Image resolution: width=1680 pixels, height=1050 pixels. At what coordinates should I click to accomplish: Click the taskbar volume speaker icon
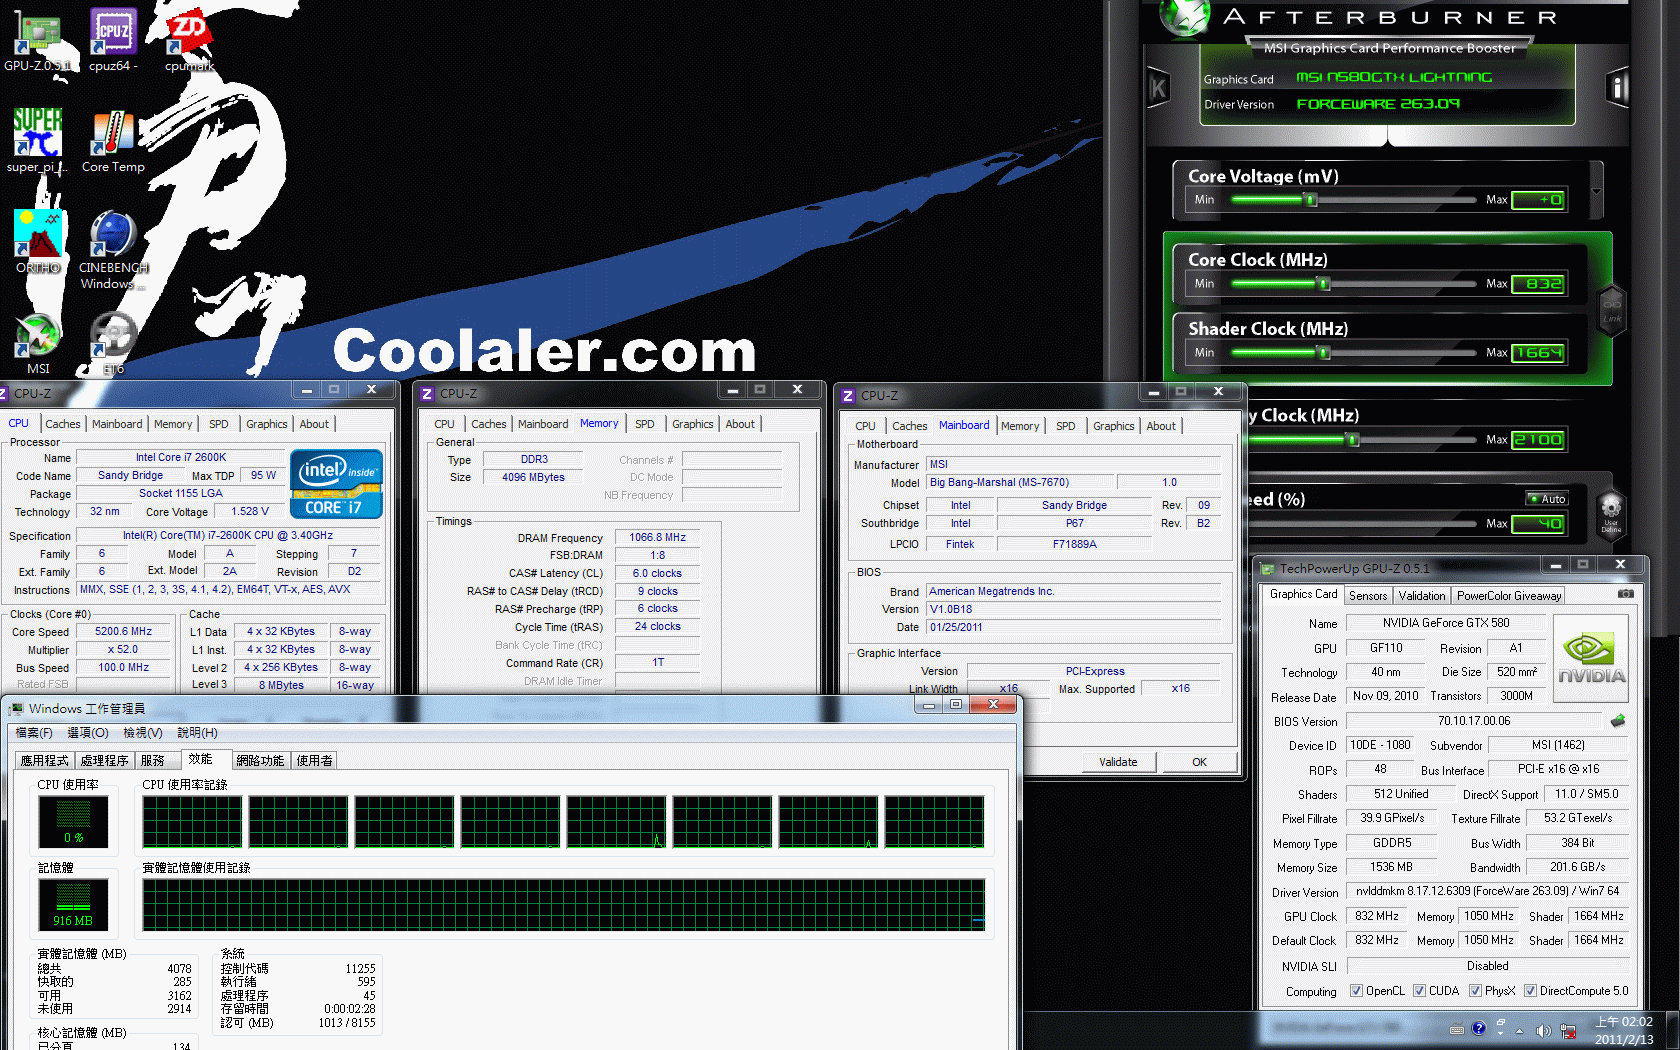click(1543, 1030)
